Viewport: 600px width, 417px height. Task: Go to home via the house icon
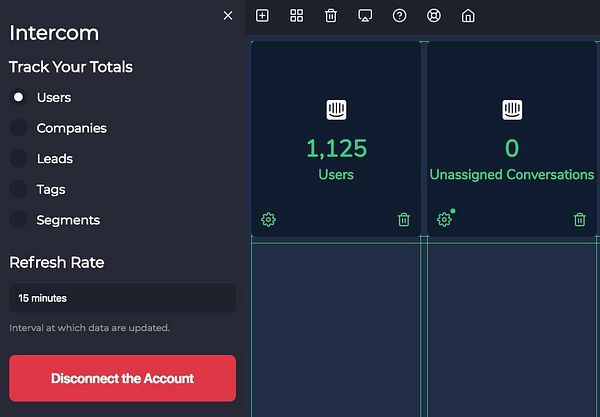(x=468, y=16)
